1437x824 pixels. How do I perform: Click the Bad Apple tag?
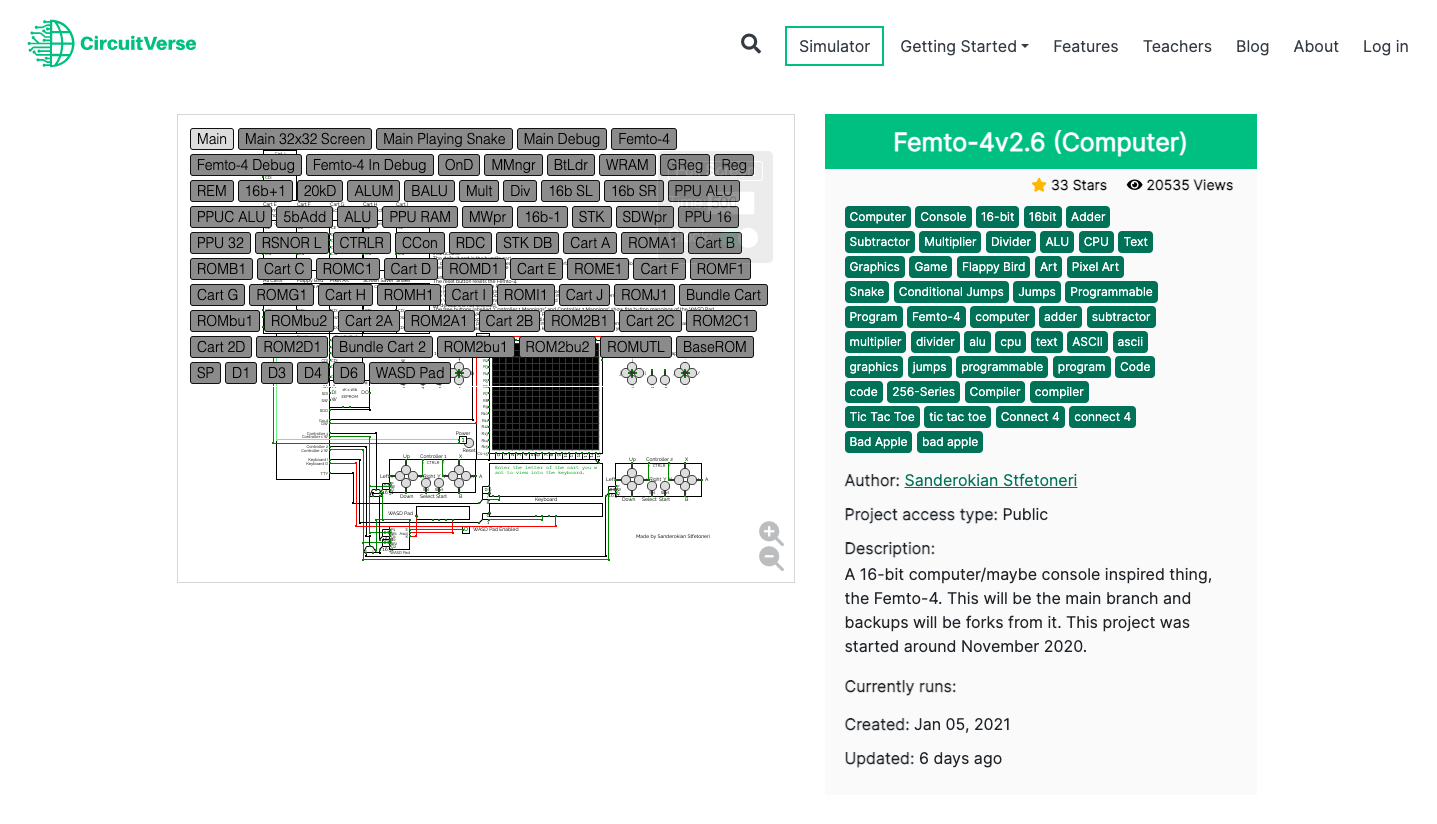(878, 441)
